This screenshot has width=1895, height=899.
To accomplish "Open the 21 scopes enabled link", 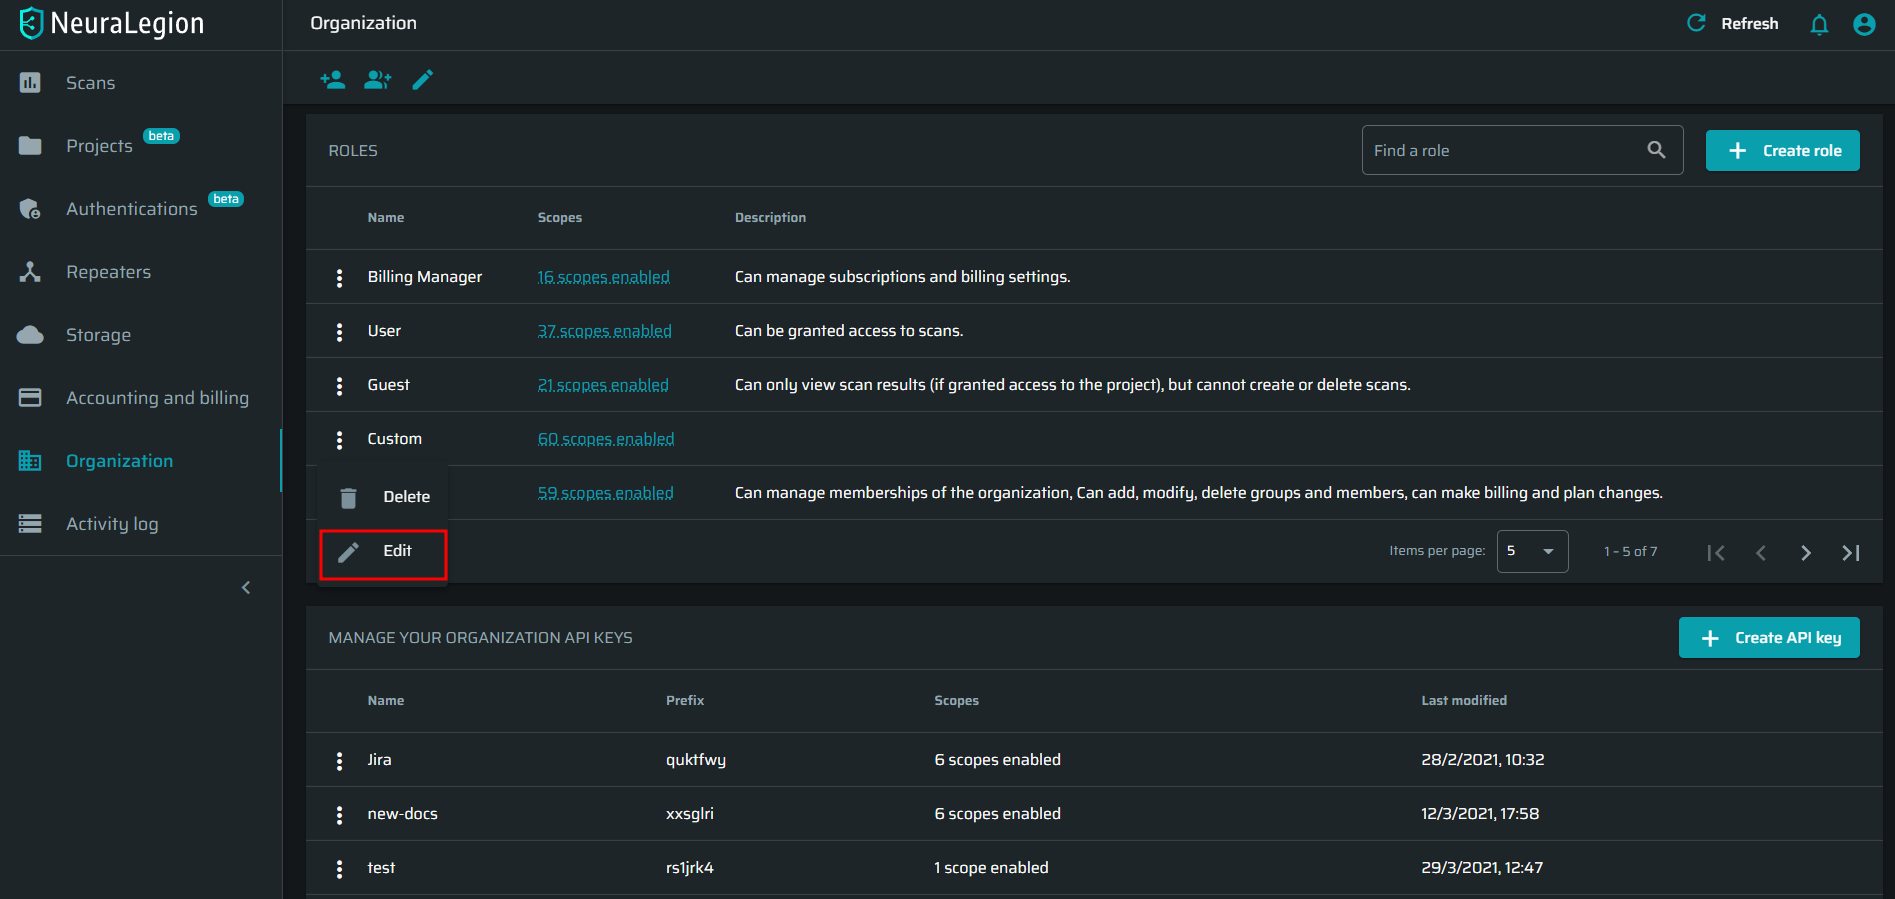I will point(603,385).
